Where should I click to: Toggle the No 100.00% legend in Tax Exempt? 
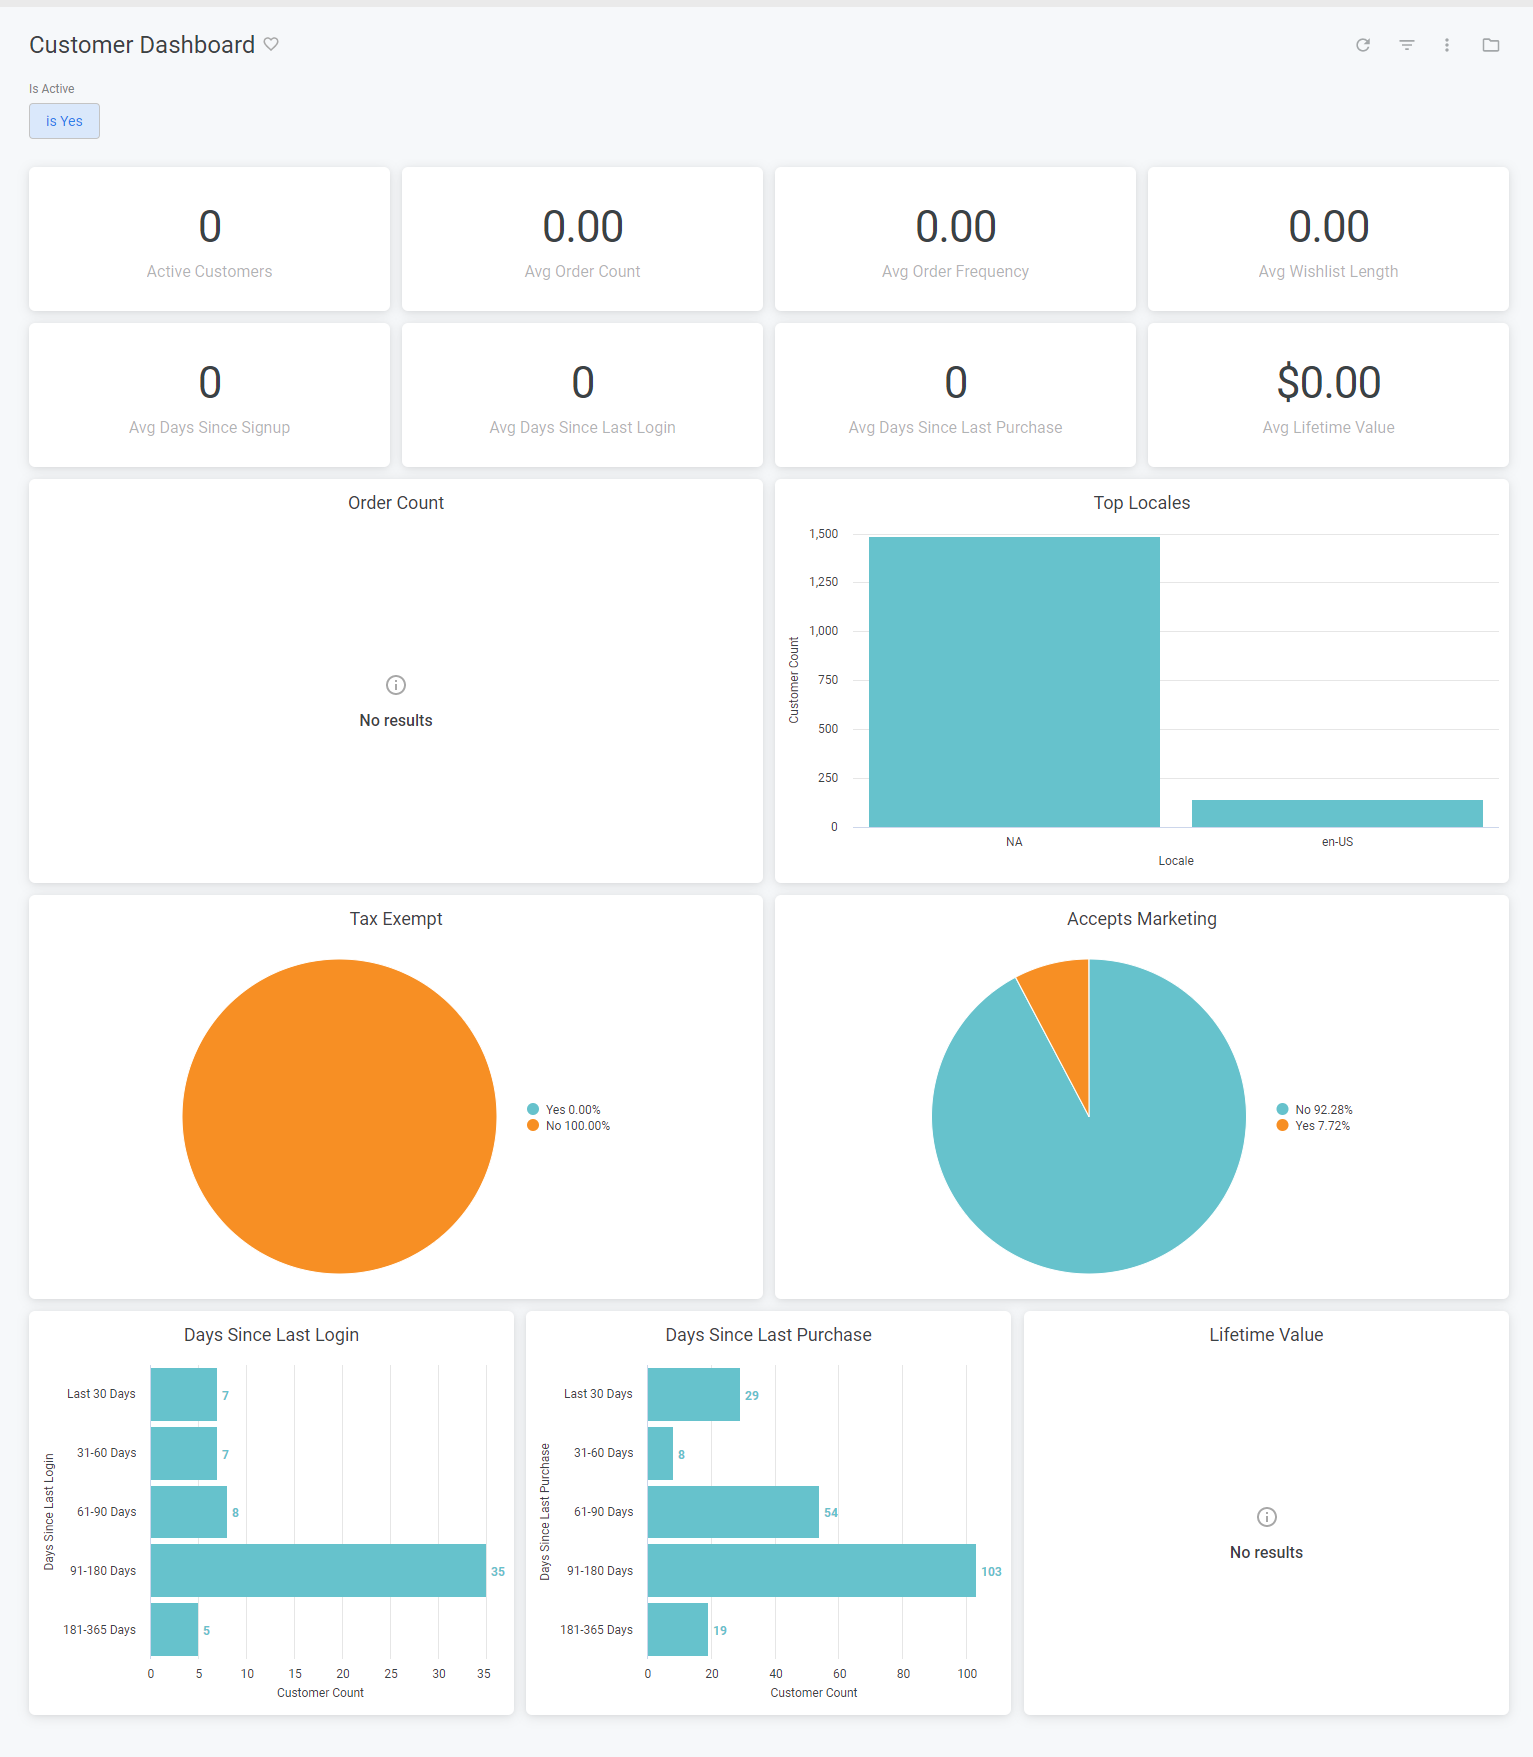569,1126
